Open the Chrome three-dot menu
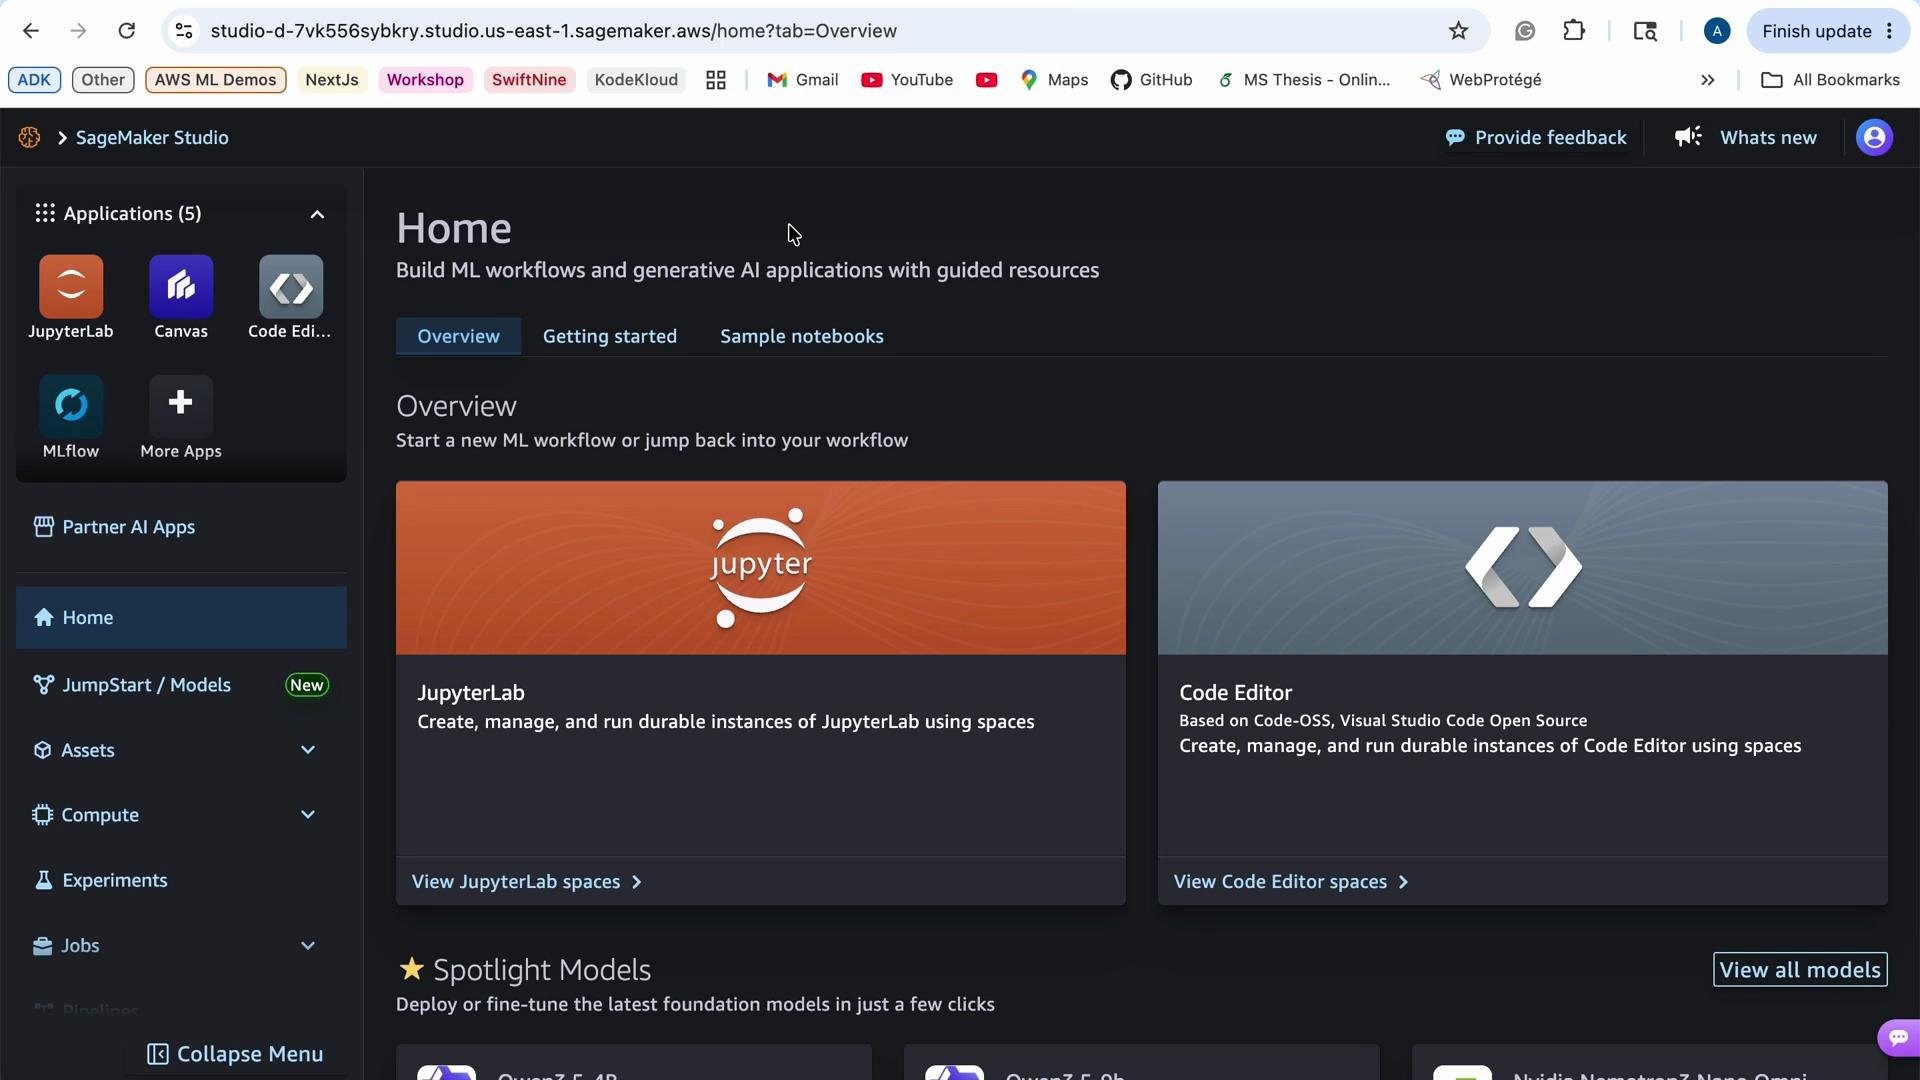The height and width of the screenshot is (1080, 1920). (1890, 31)
